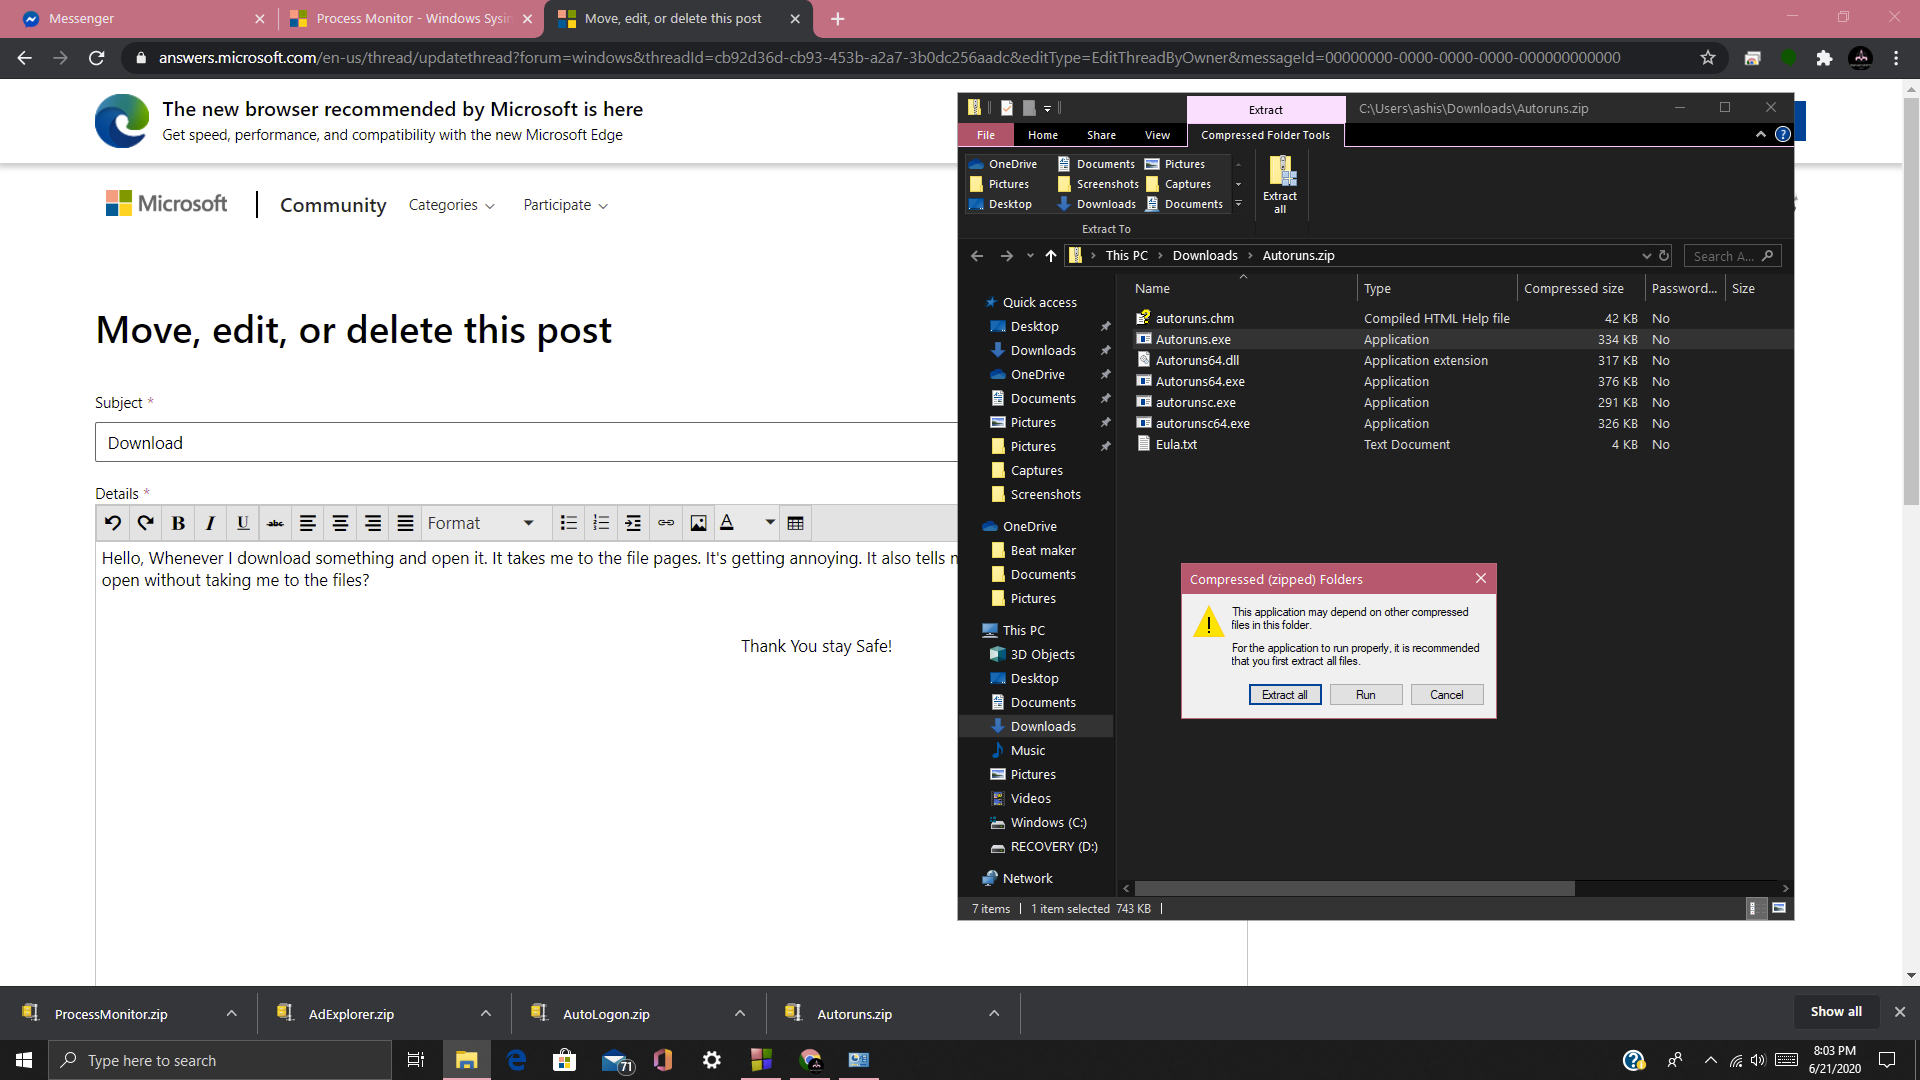
Task: Switch to Messenger browser tab
Action: pyautogui.click(x=139, y=19)
